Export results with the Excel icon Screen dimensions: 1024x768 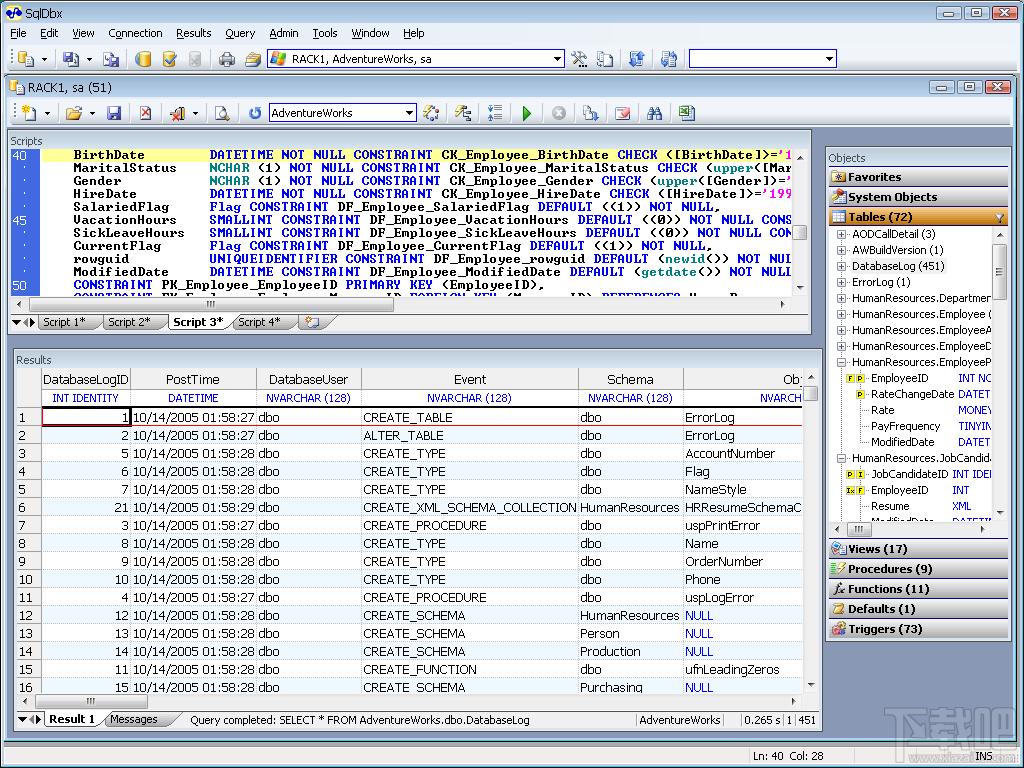[x=686, y=113]
